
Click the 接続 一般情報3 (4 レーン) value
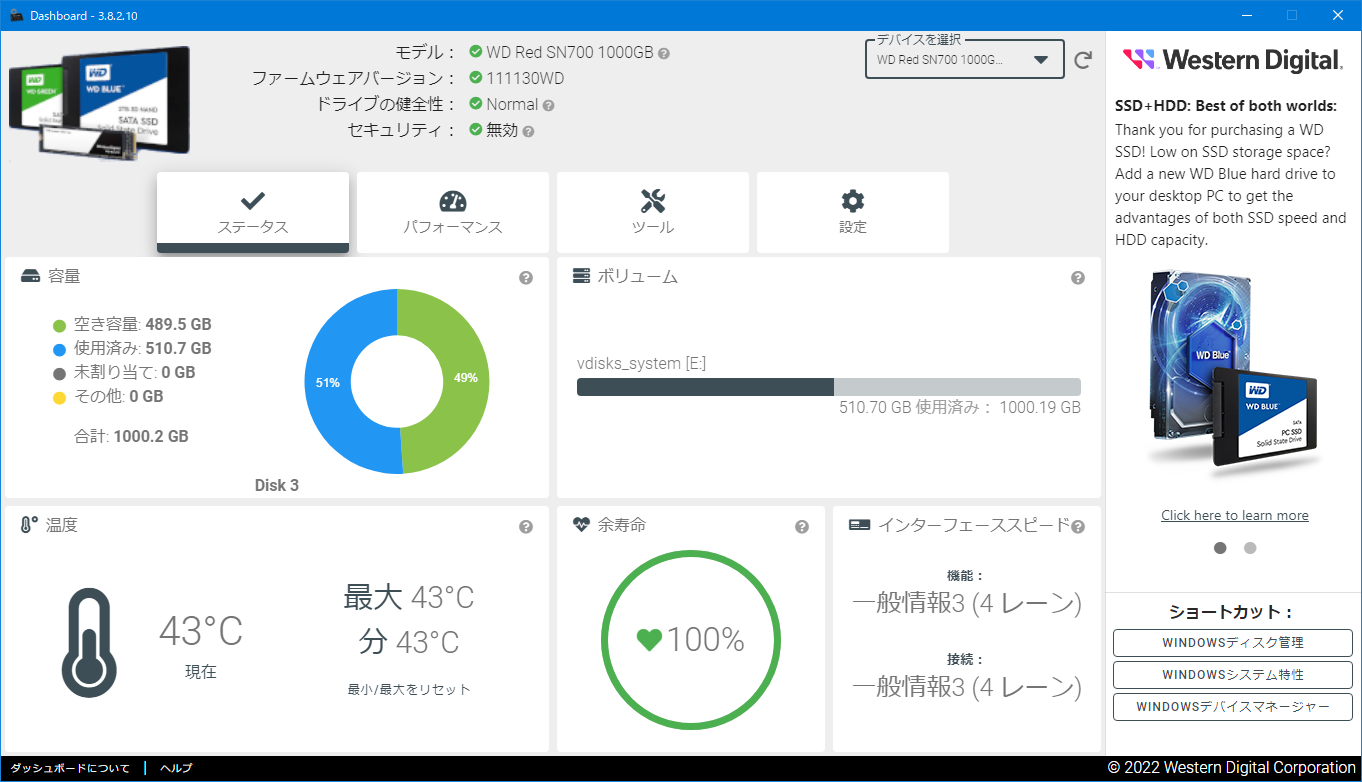[x=966, y=687]
